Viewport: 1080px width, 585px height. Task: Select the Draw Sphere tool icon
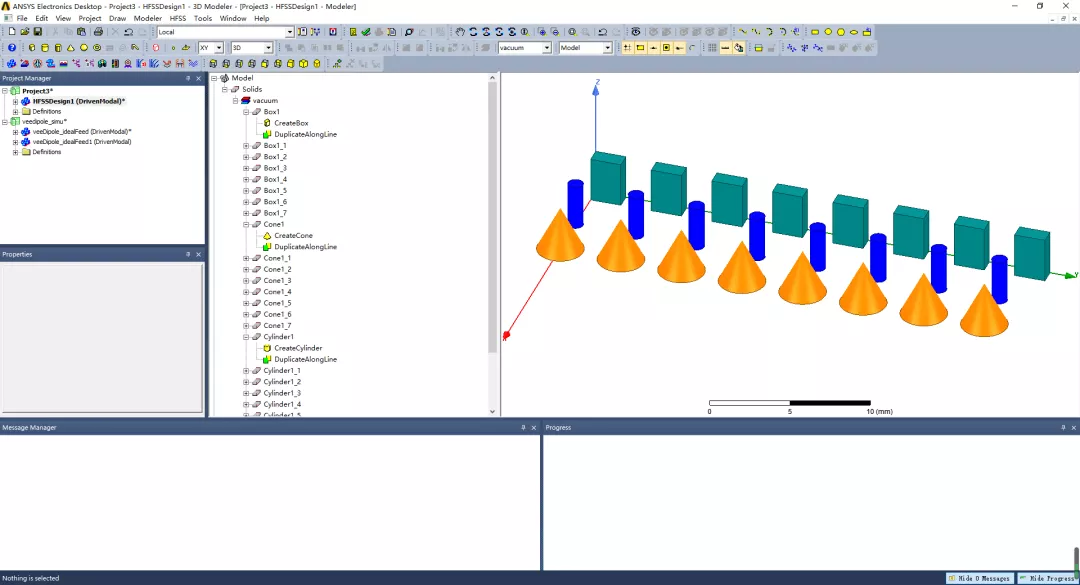click(84, 48)
